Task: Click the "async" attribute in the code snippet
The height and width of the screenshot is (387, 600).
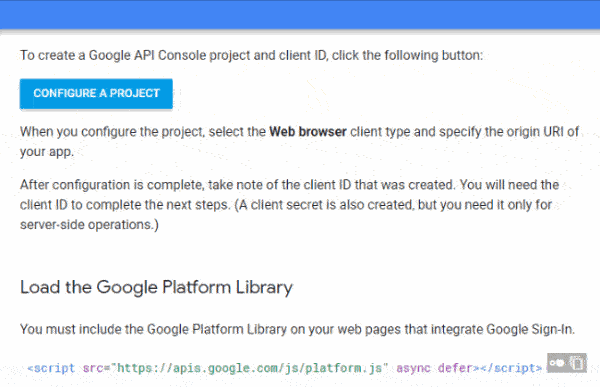Action: (x=413, y=368)
